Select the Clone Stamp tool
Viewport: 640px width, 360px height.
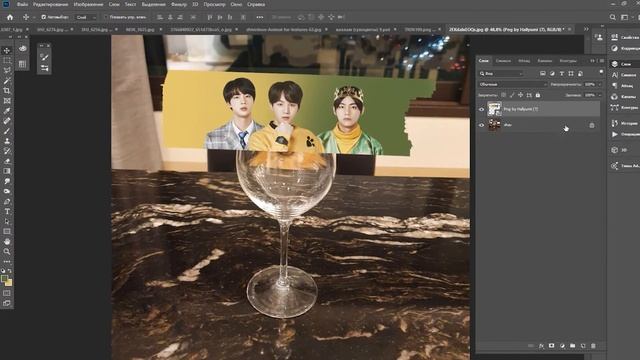coord(7,141)
